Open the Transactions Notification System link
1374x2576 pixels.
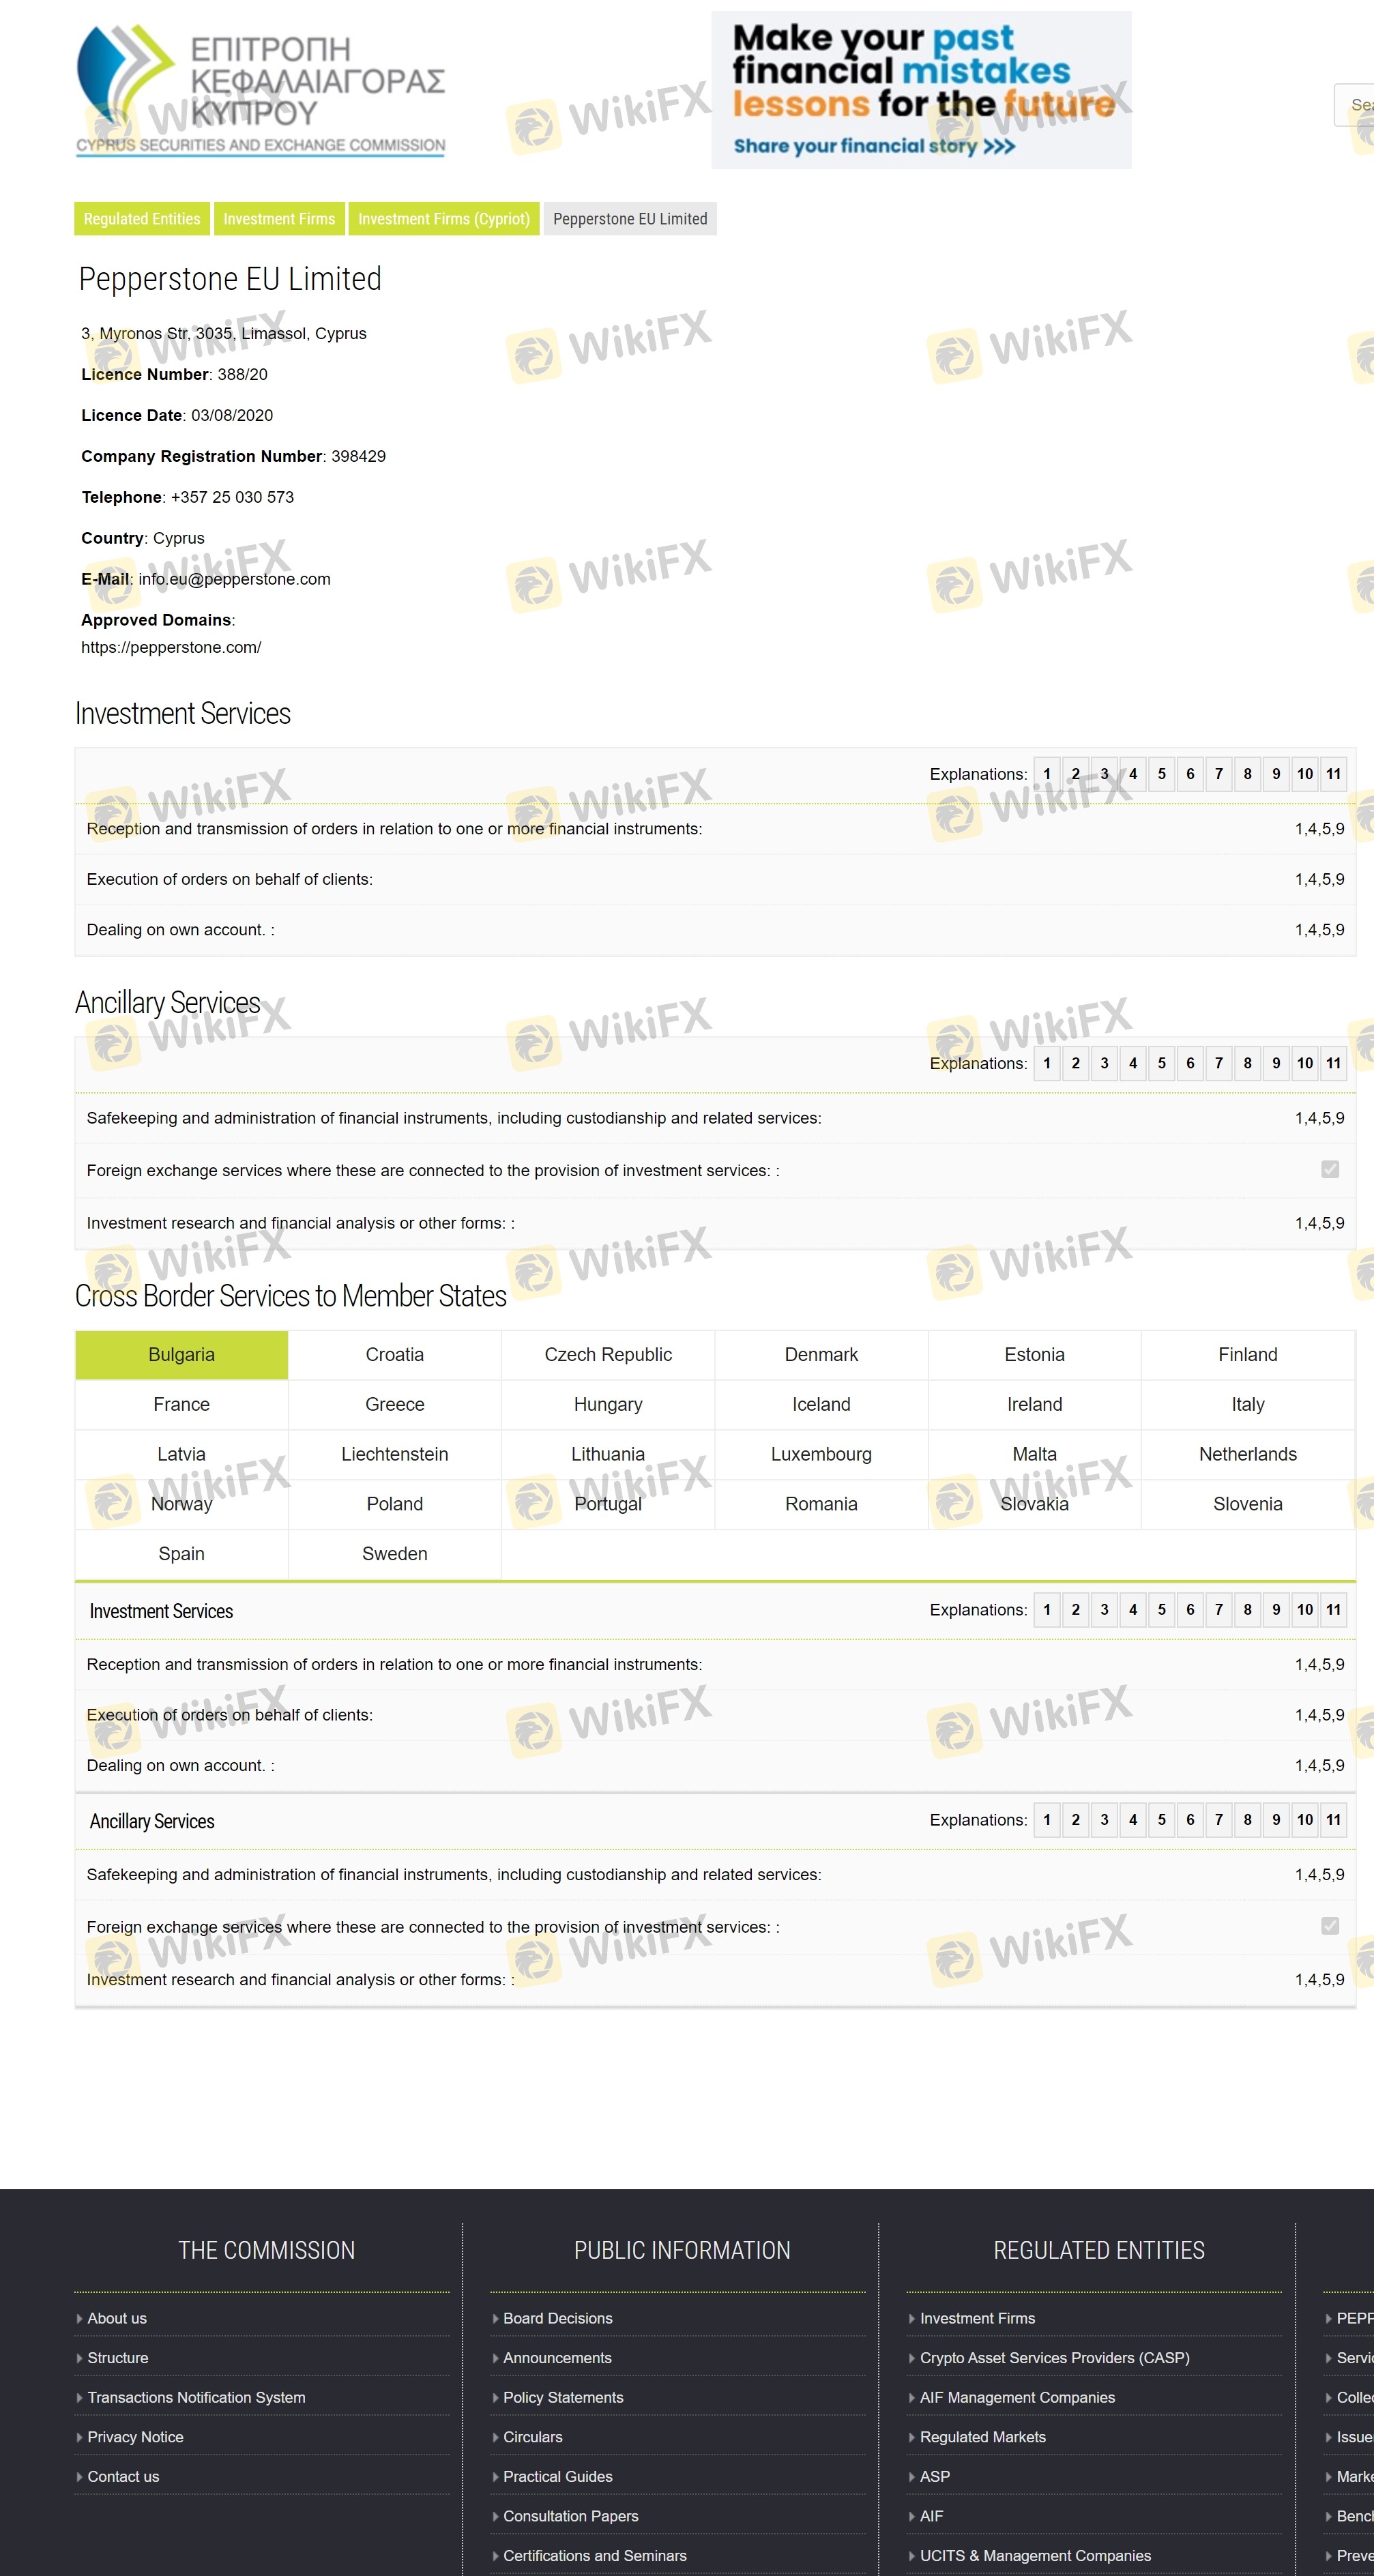pyautogui.click(x=196, y=2397)
